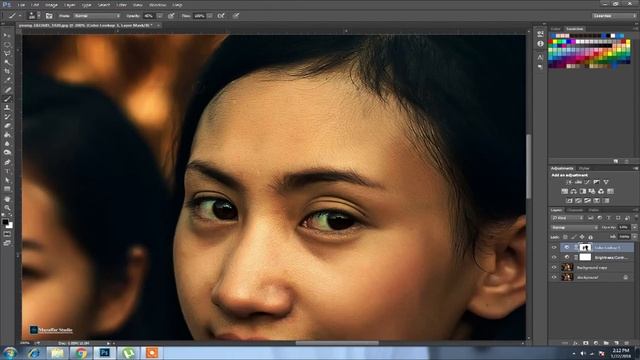The width and height of the screenshot is (640, 360).
Task: Add a Vibrance adjustment
Action: click(x=606, y=182)
